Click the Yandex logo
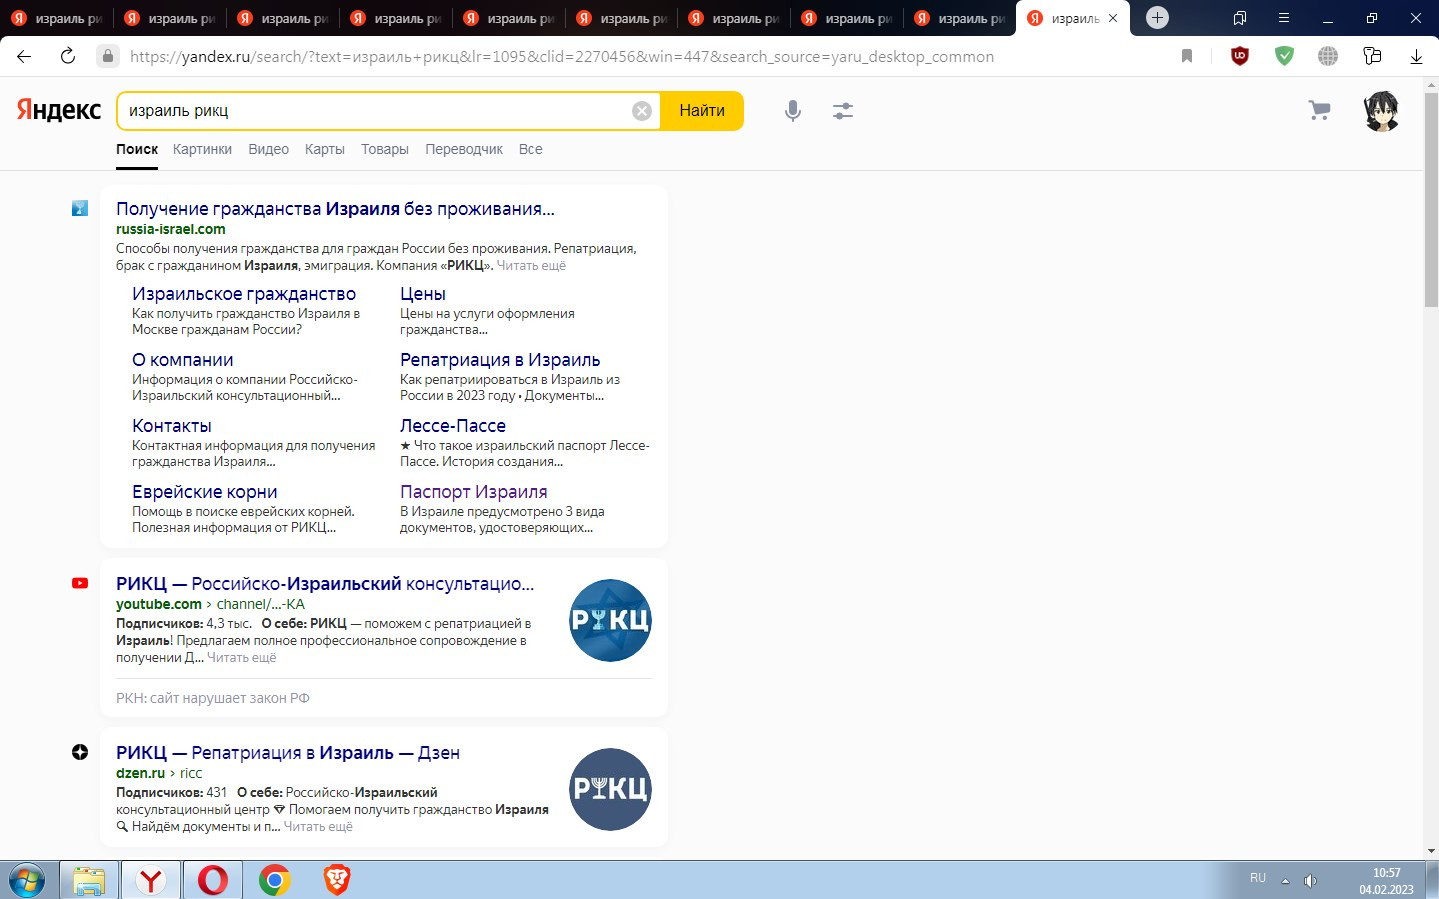The width and height of the screenshot is (1439, 899). coord(59,110)
